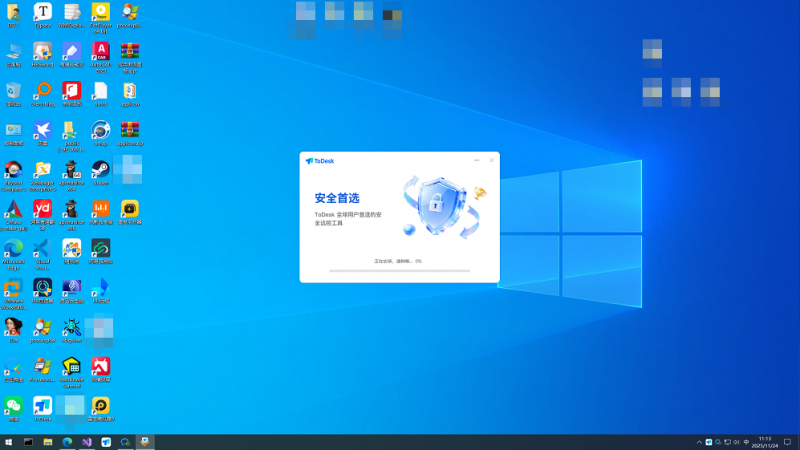The image size is (800, 450).
Task: Select the Recycle Bin icon
Action: click(x=13, y=91)
